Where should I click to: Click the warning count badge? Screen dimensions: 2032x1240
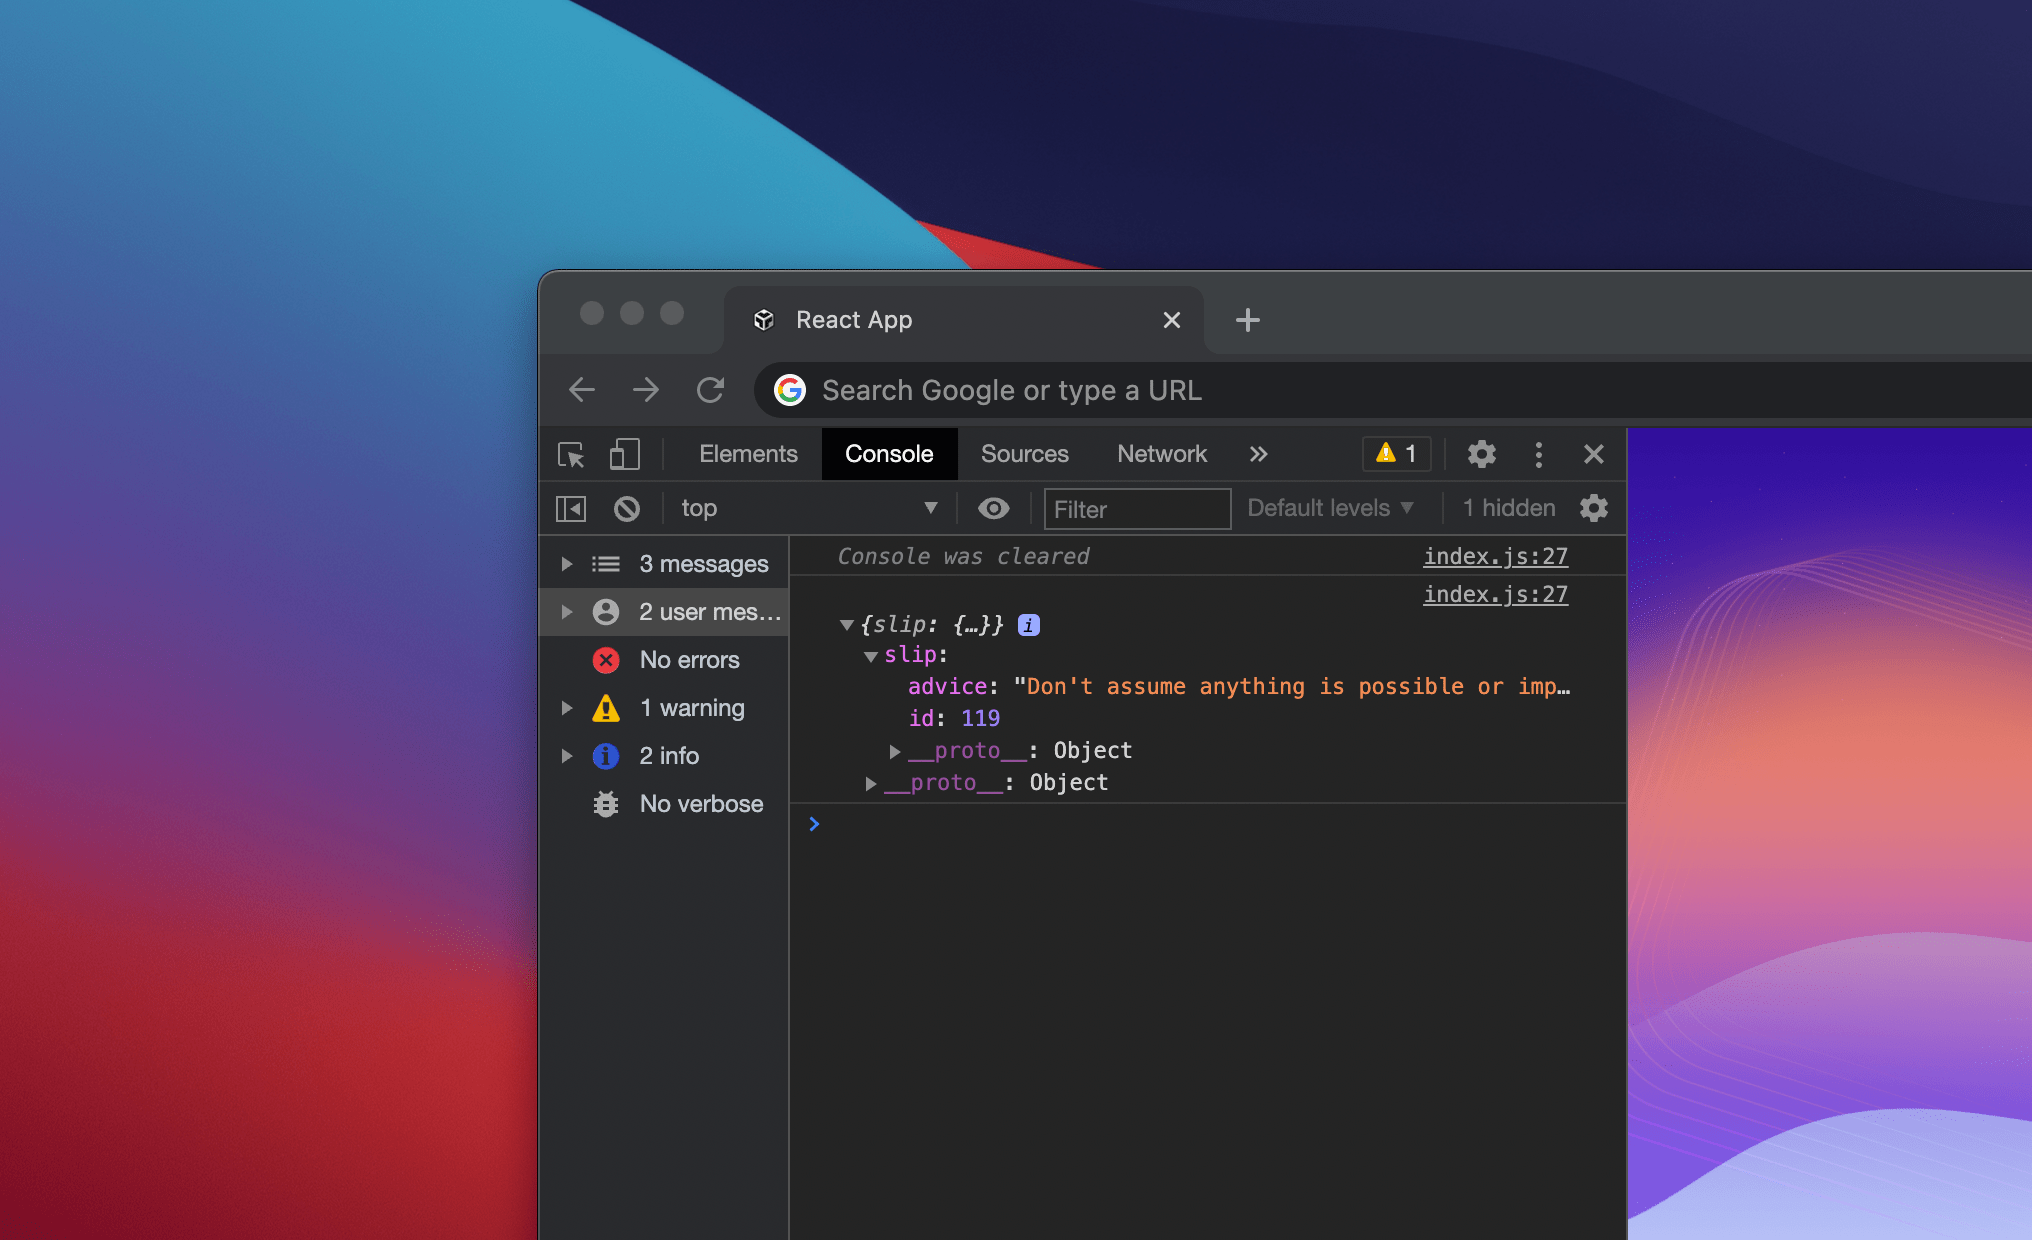1396,454
